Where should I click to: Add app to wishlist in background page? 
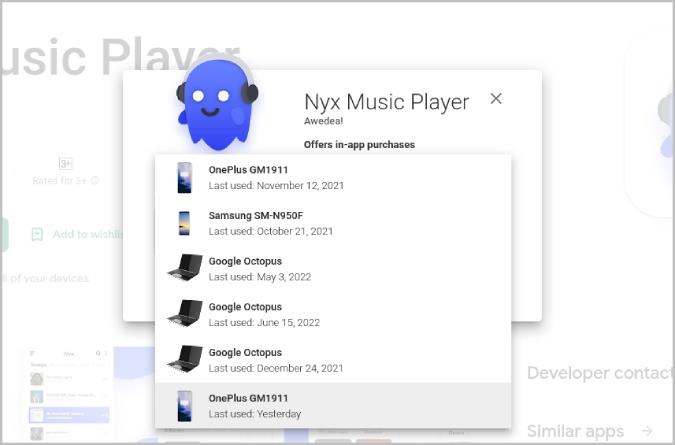[x=77, y=234]
